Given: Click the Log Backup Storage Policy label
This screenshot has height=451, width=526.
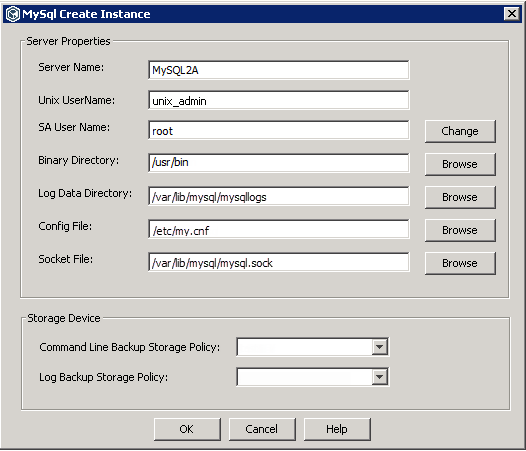Looking at the screenshot, I should 103,377.
